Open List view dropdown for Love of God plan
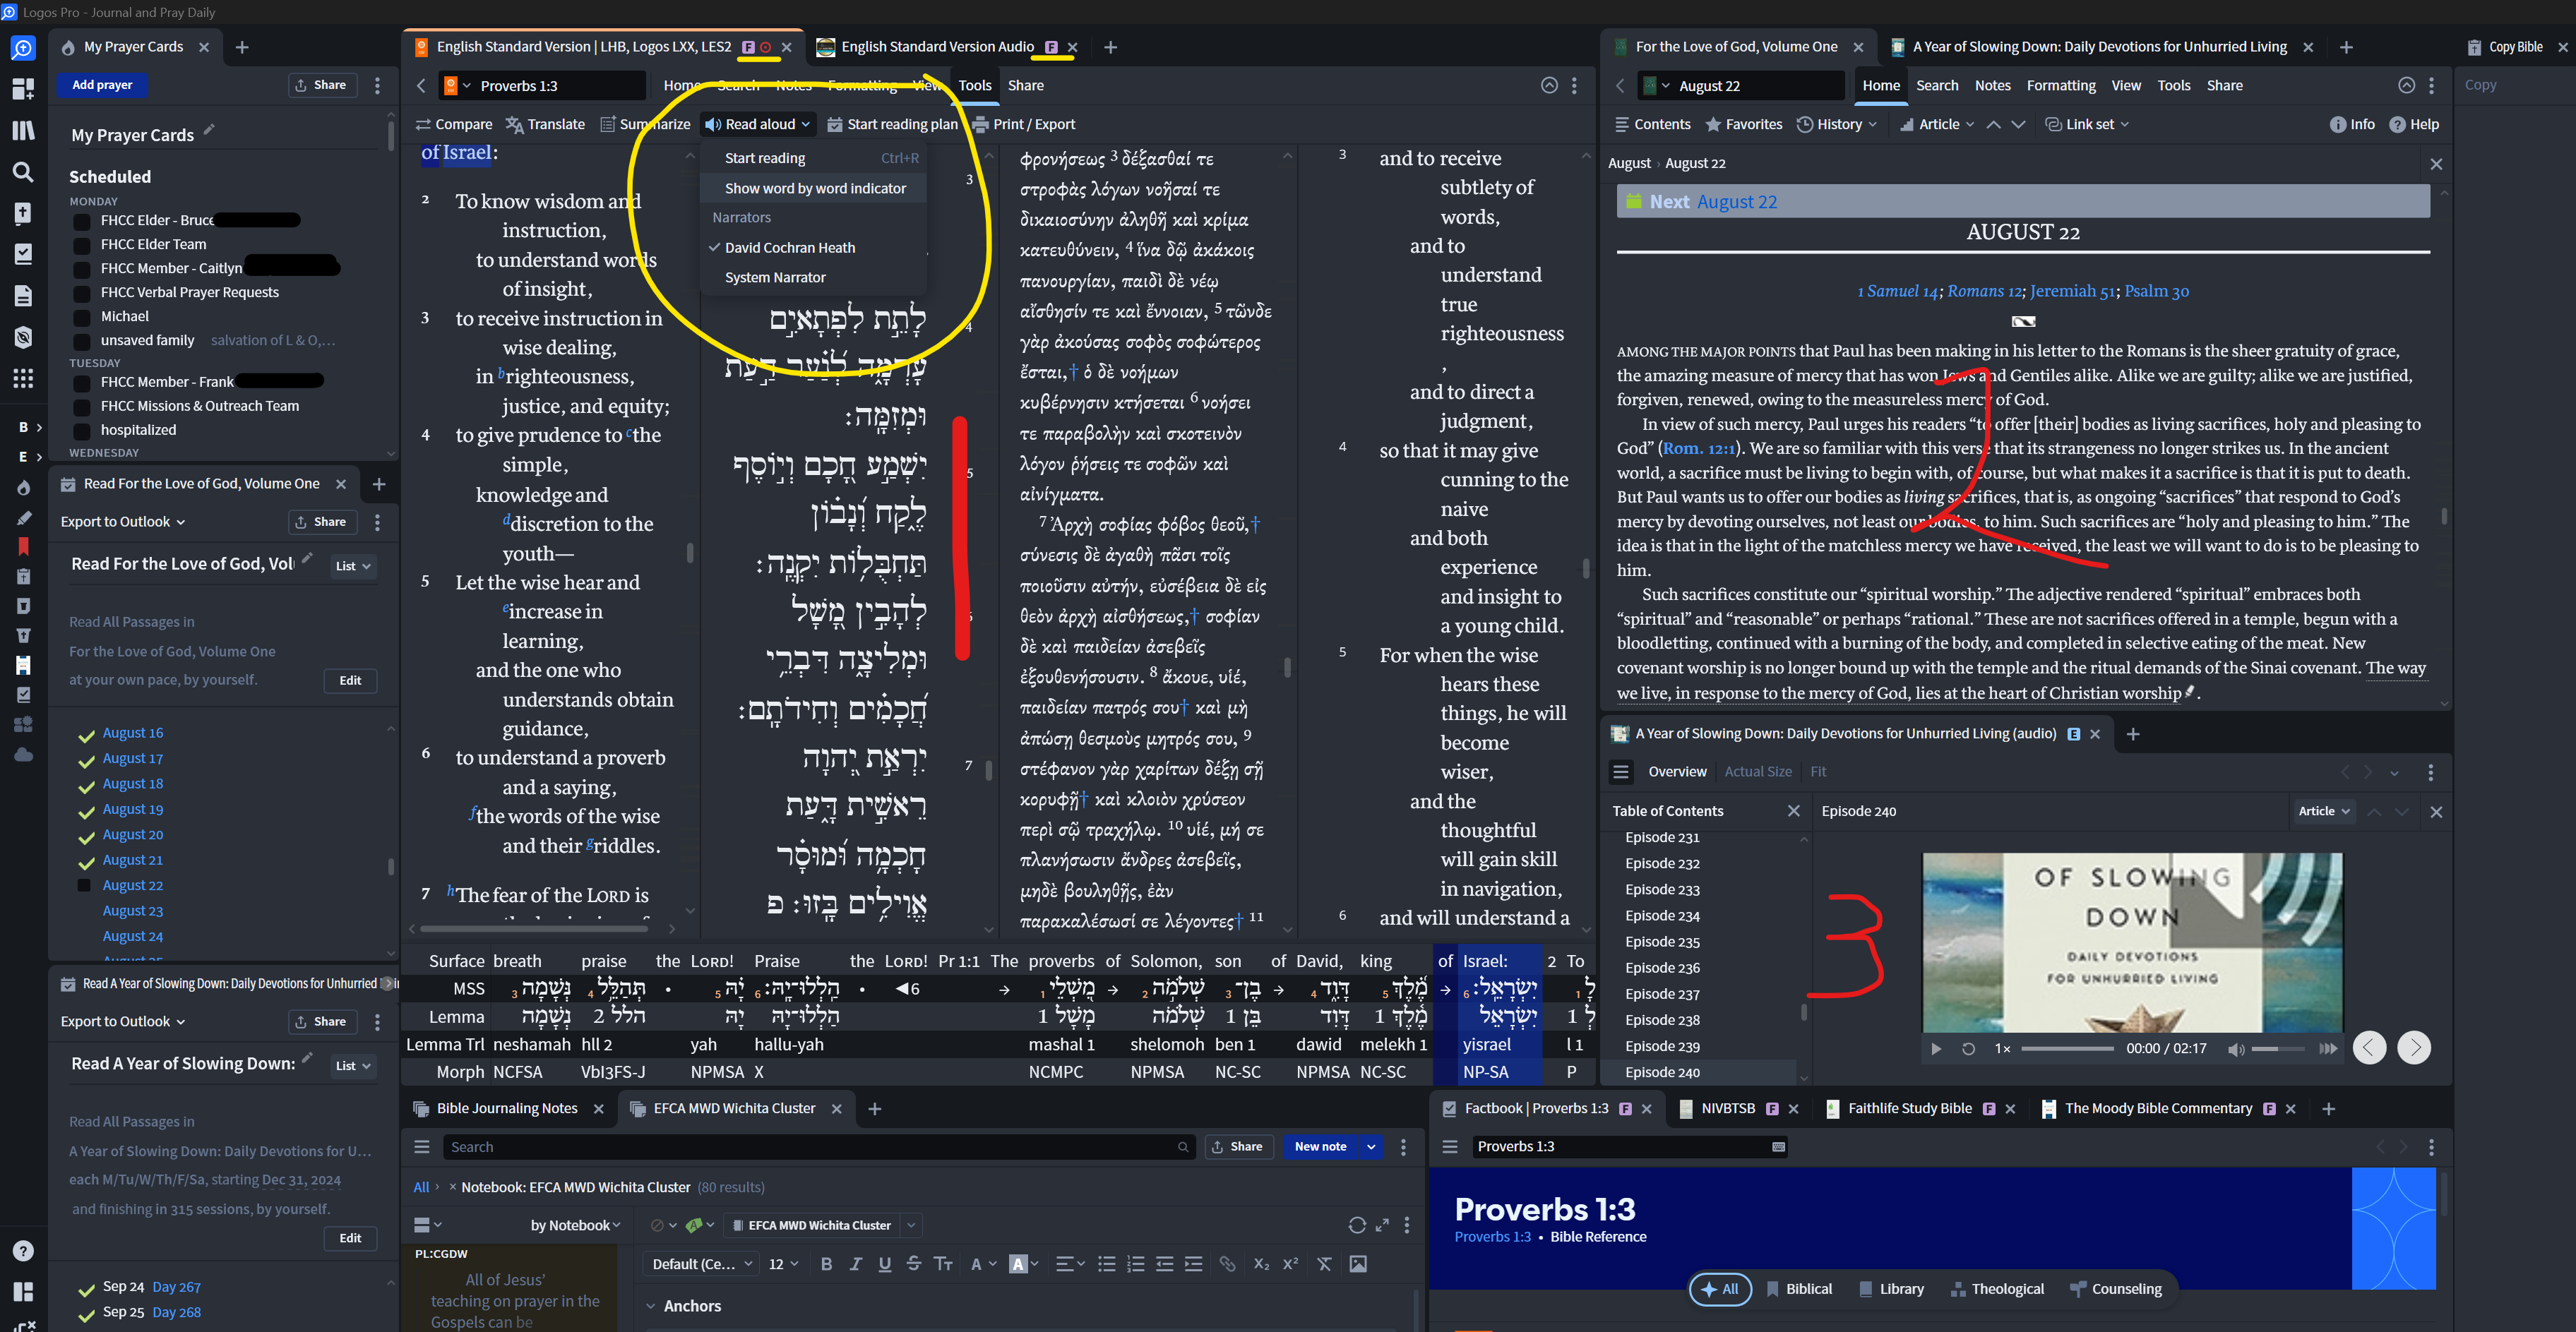Viewport: 2576px width, 1332px height. click(x=353, y=566)
